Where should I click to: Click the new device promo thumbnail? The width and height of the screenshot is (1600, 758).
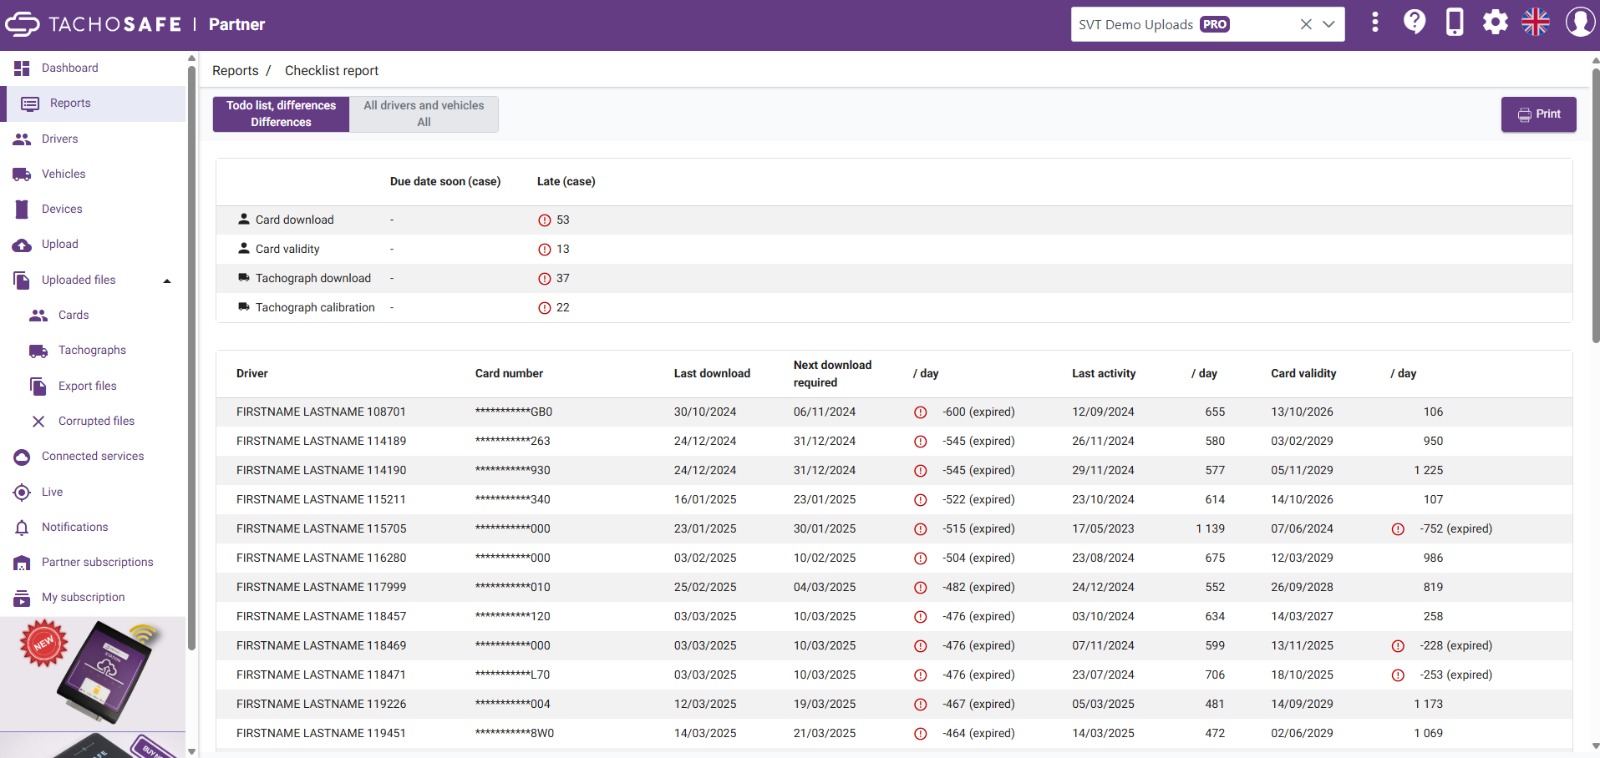pyautogui.click(x=92, y=674)
